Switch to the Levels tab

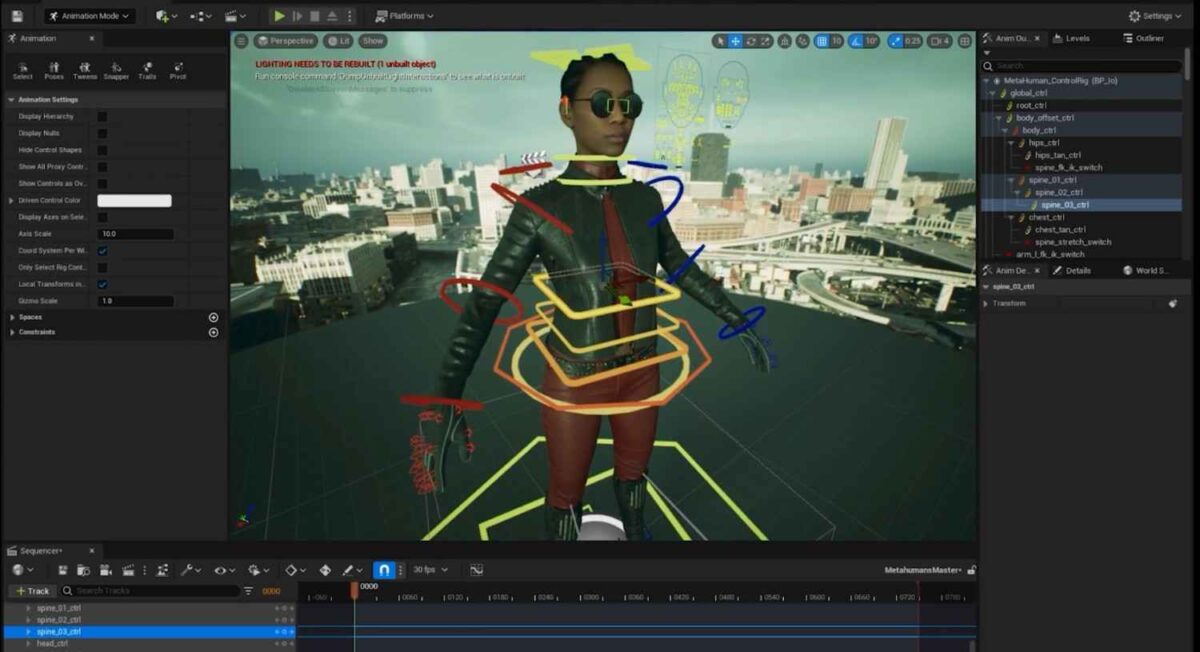click(1078, 38)
